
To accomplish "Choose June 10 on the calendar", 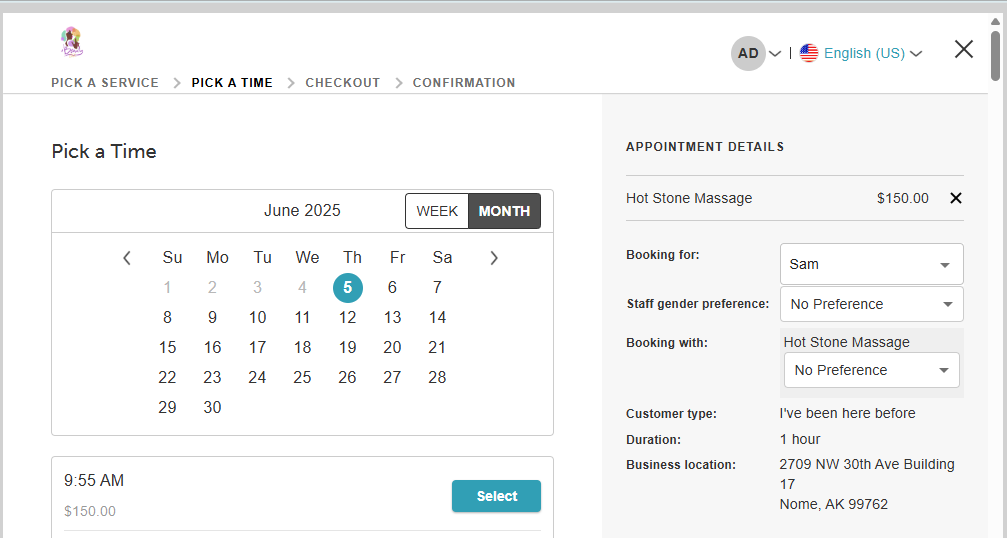I will pyautogui.click(x=258, y=318).
